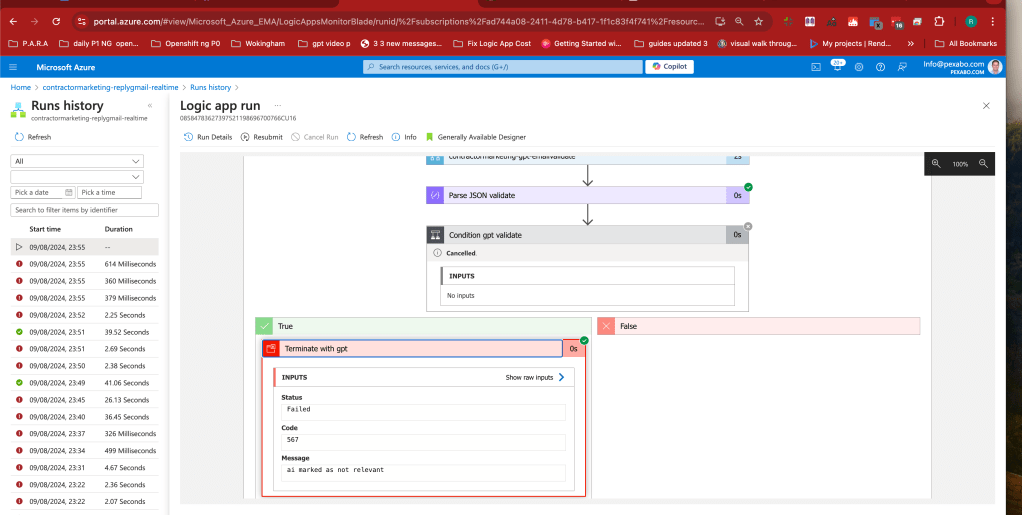
Task: Select the True branch header
Action: 424,326
